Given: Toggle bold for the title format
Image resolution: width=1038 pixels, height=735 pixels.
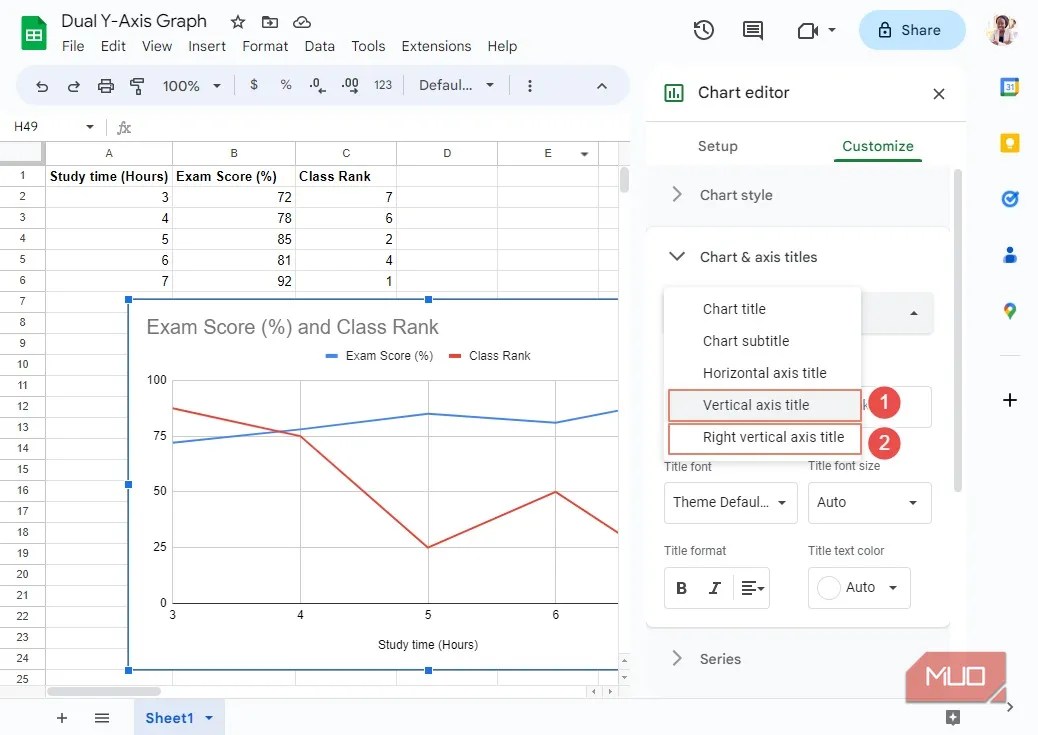Looking at the screenshot, I should [681, 587].
